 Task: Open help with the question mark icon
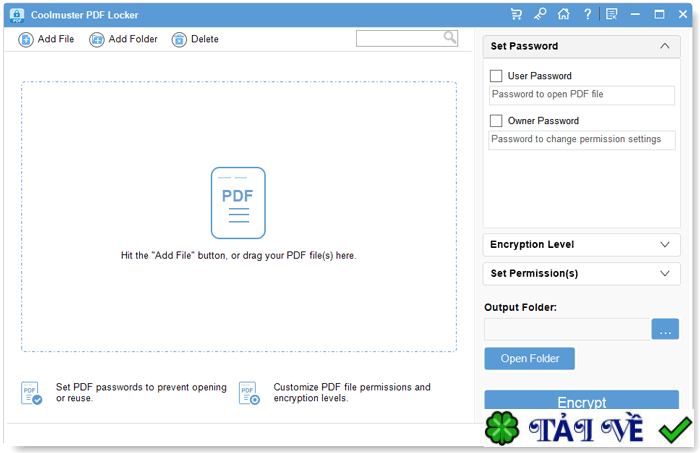(588, 14)
